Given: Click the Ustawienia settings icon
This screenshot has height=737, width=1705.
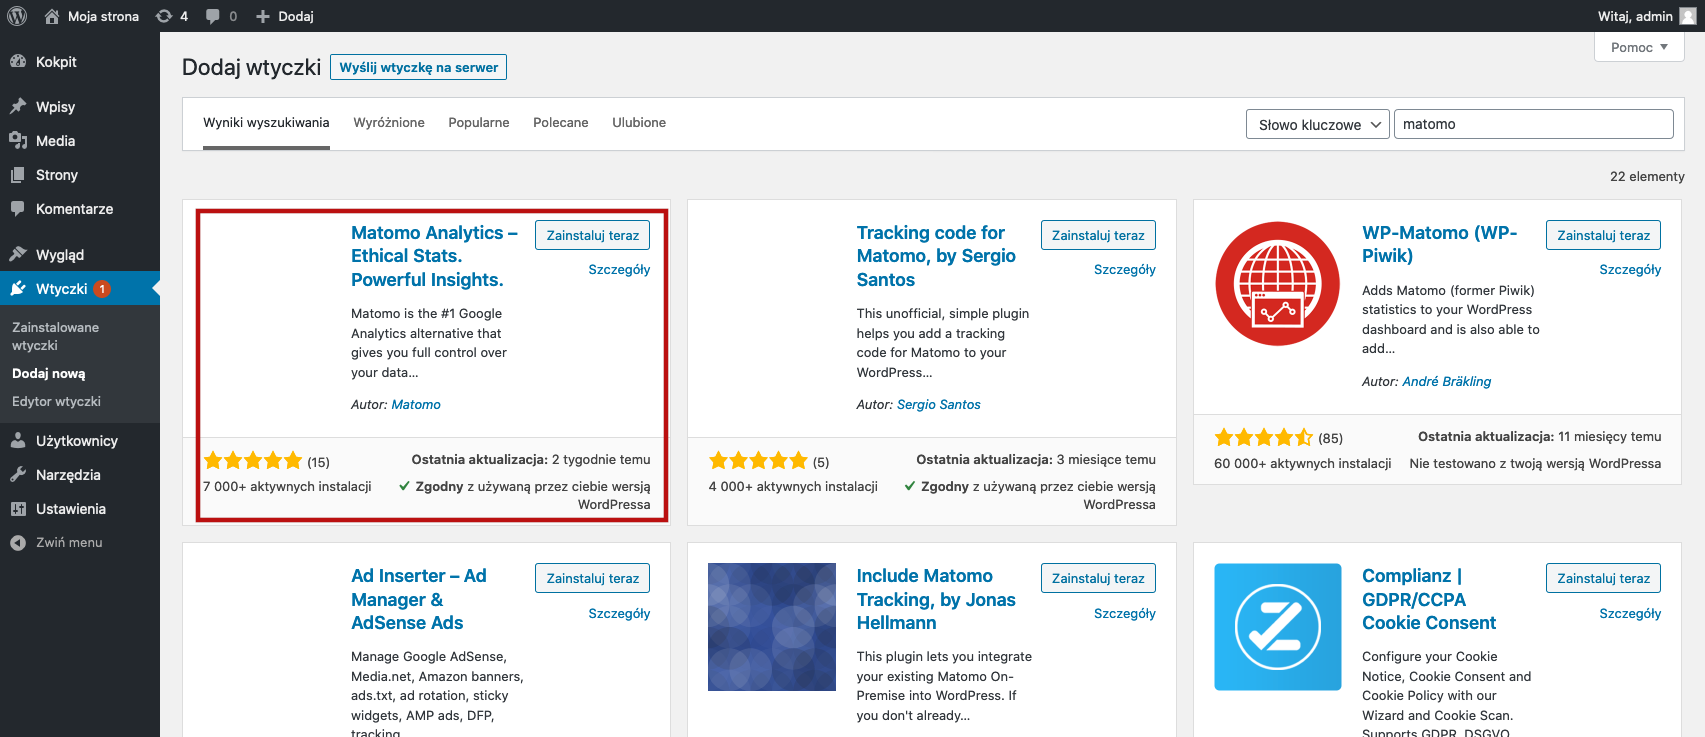Looking at the screenshot, I should 18,508.
